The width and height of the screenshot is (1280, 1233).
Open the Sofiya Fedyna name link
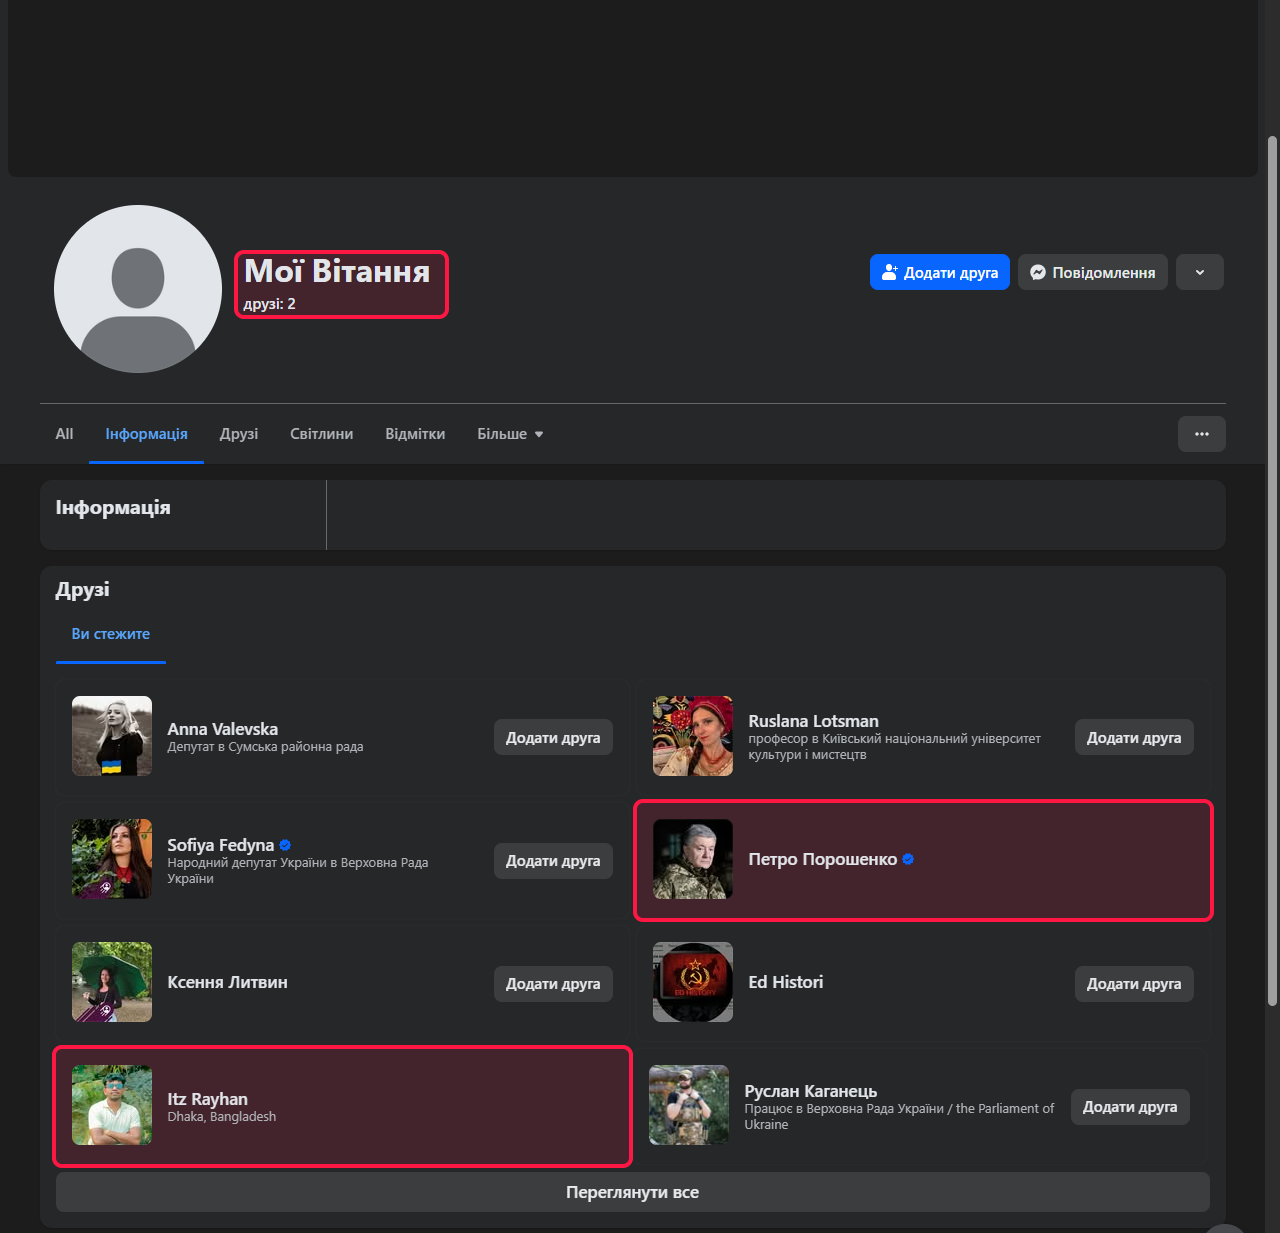point(221,845)
